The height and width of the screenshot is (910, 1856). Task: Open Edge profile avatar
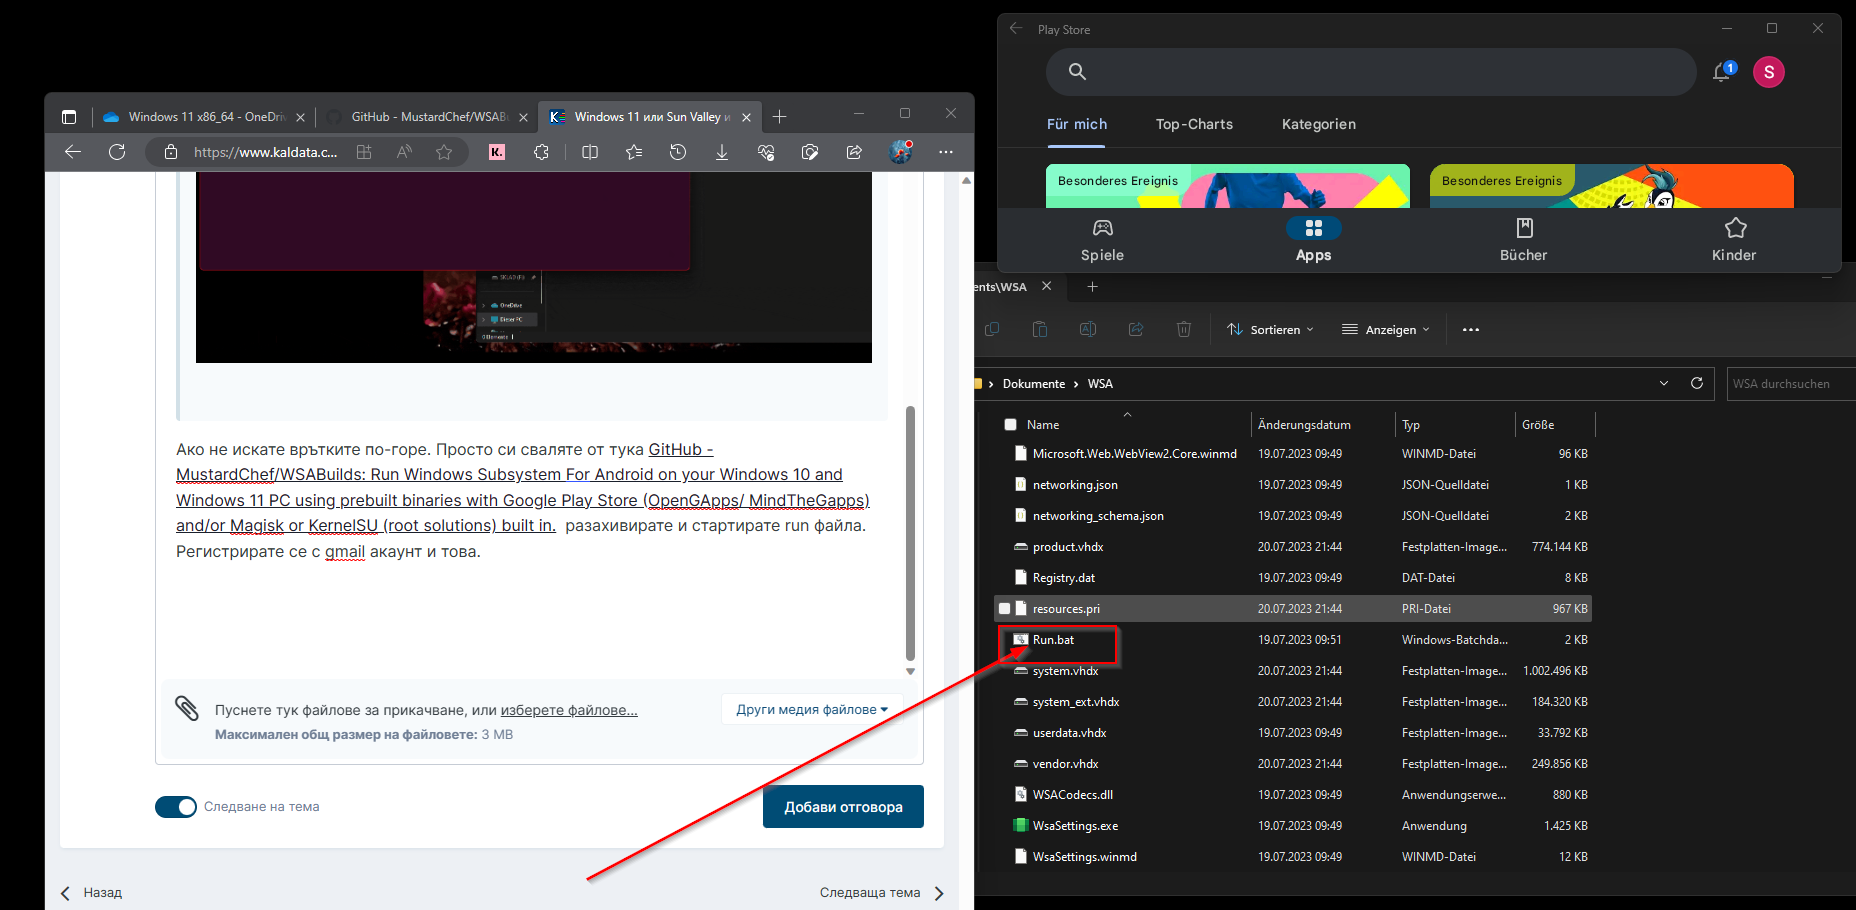[900, 152]
